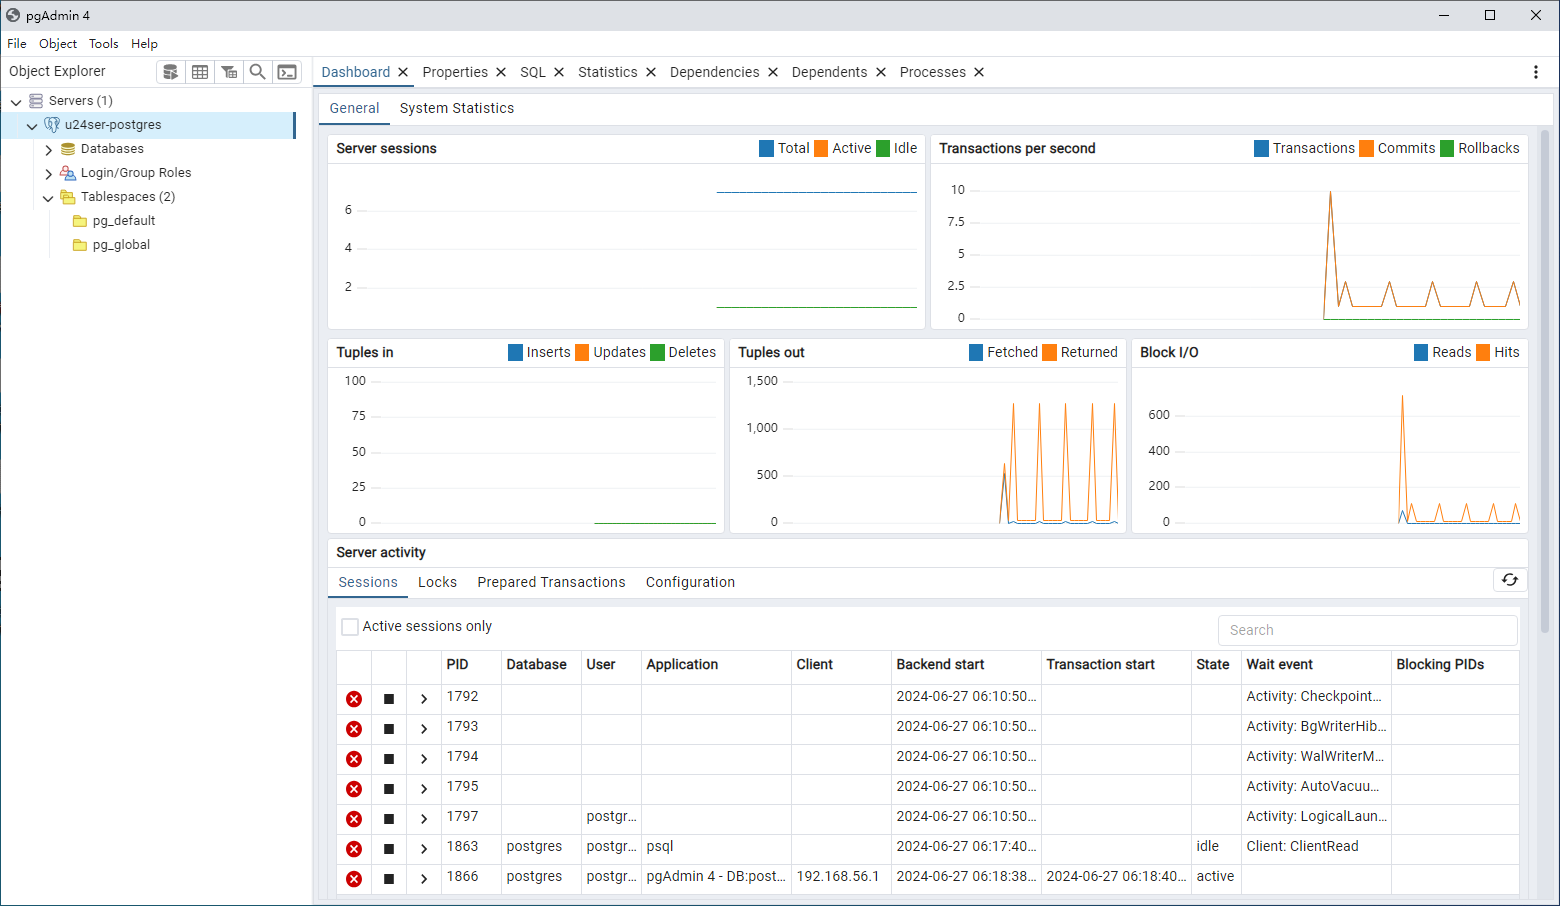
Task: Sort sessions by PID column header
Action: [x=457, y=665]
